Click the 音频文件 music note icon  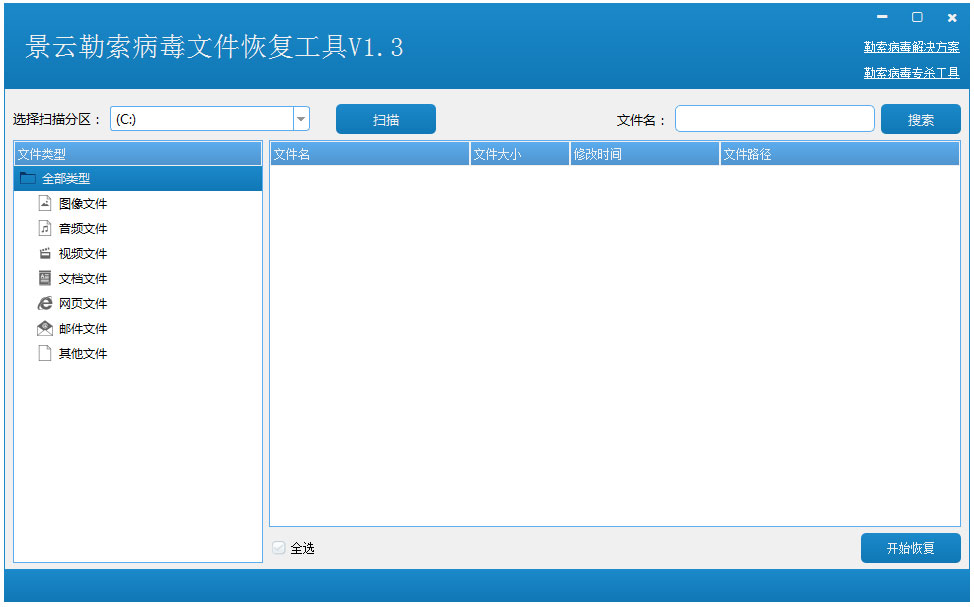[x=45, y=227]
